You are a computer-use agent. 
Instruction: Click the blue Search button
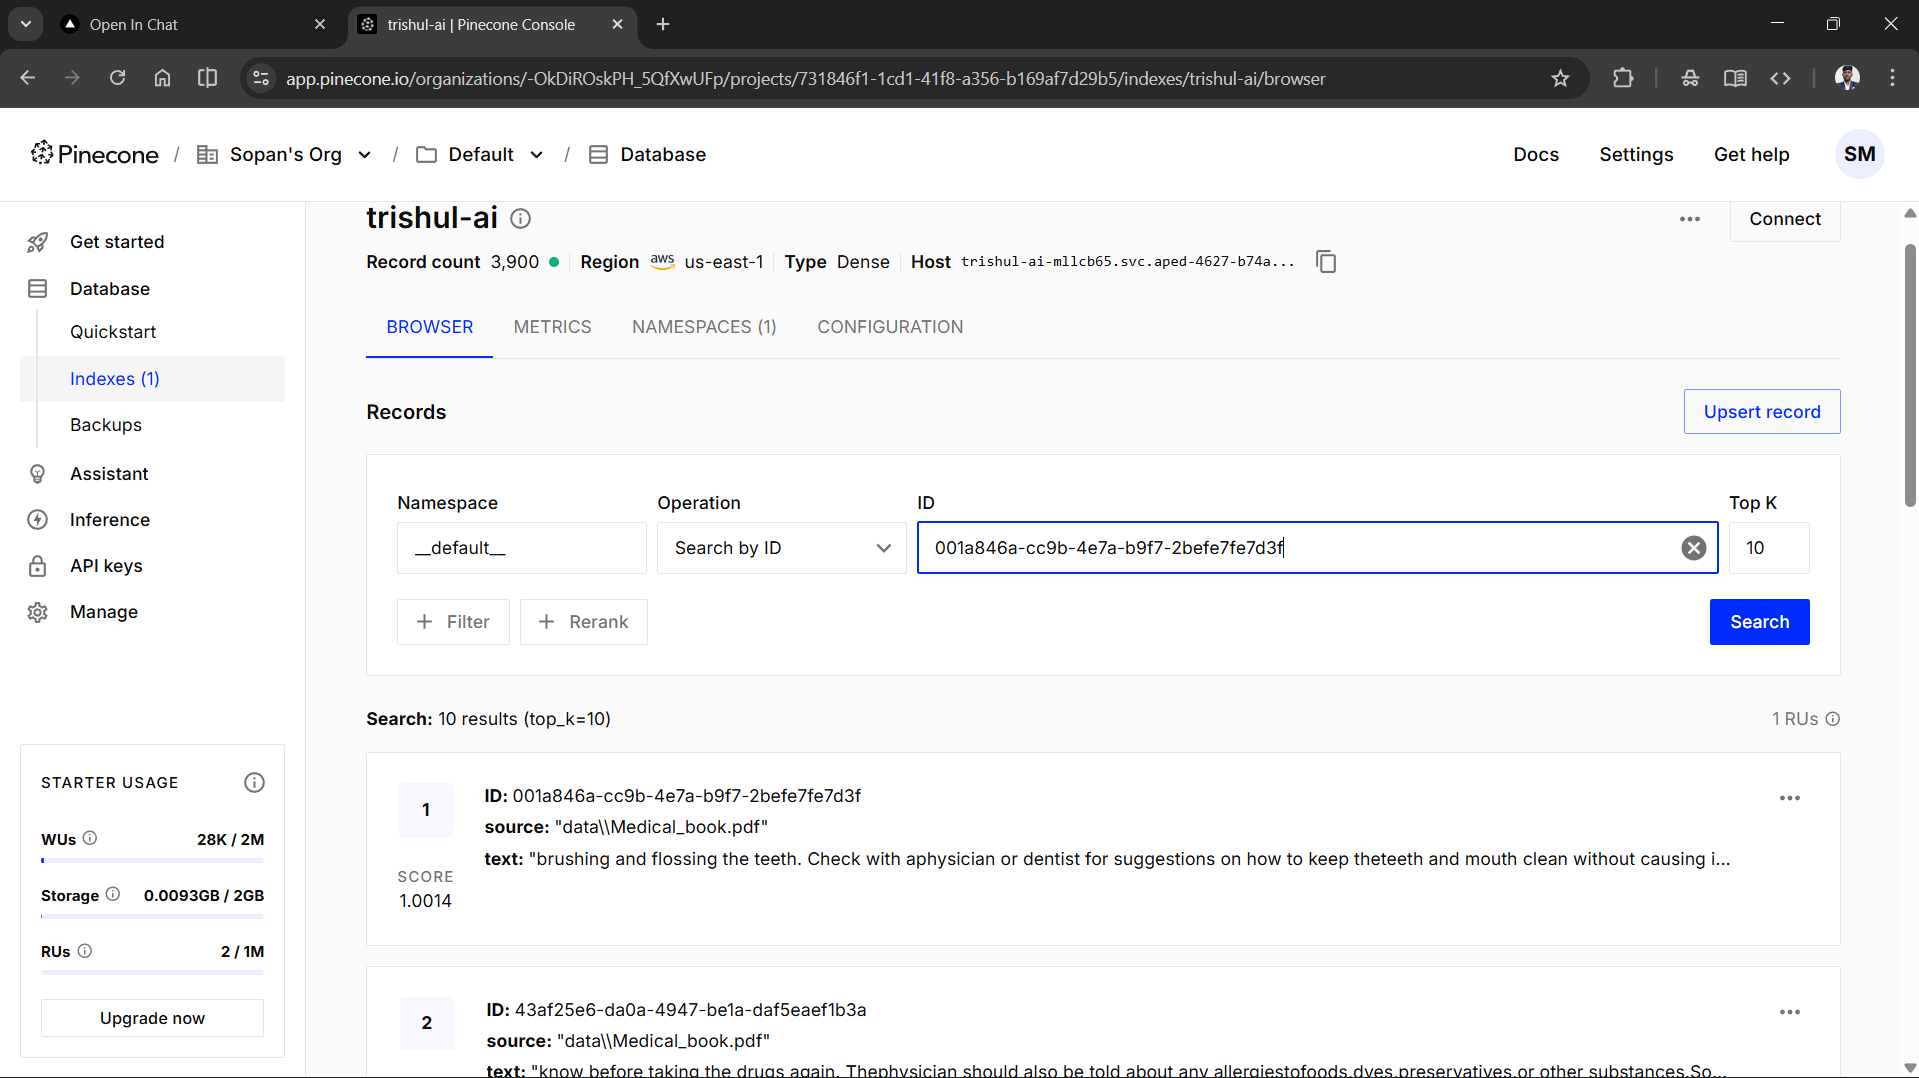pos(1759,622)
